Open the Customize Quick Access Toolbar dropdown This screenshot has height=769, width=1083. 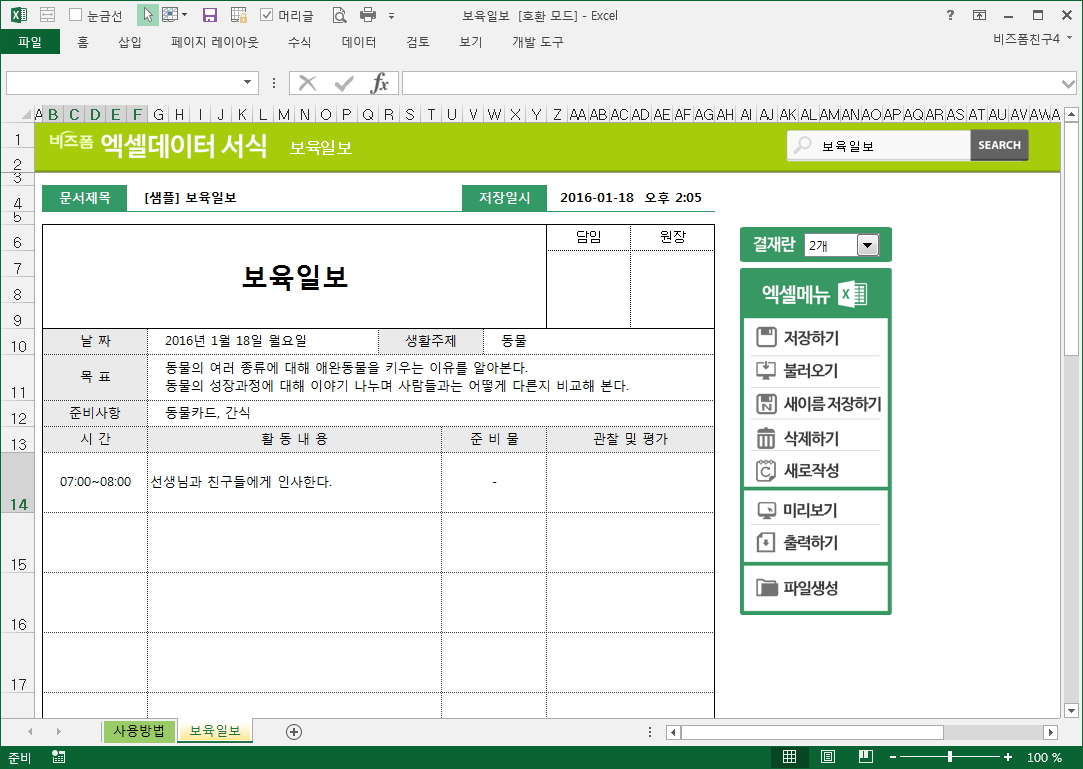391,16
